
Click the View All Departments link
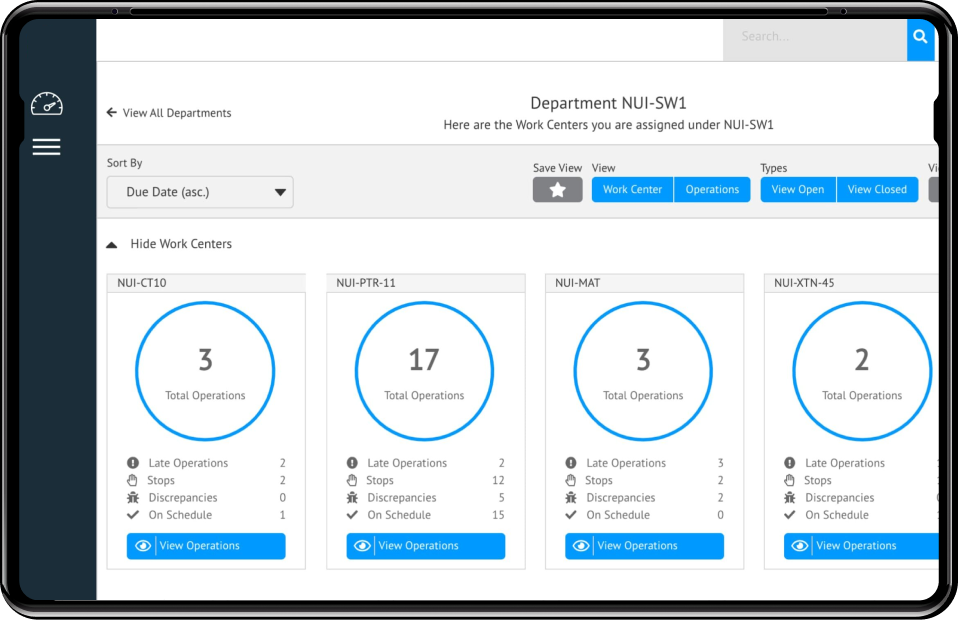point(177,113)
